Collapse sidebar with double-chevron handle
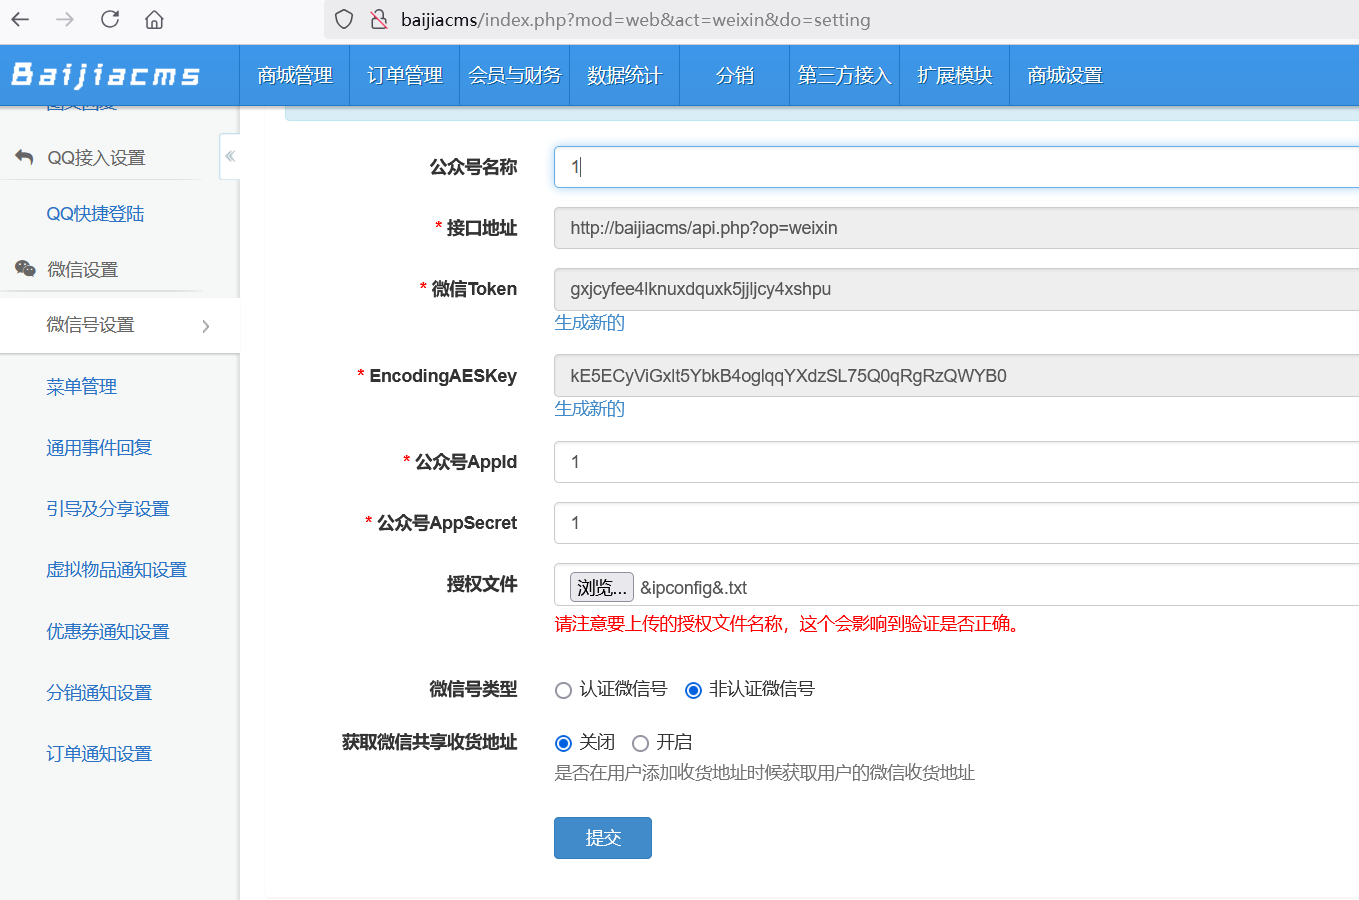Image resolution: width=1359 pixels, height=900 pixels. [x=230, y=156]
